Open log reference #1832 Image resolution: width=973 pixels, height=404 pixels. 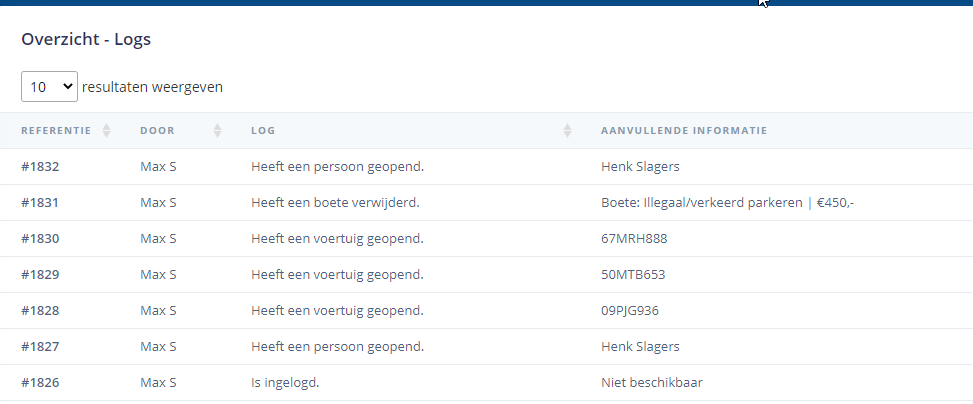coord(40,167)
